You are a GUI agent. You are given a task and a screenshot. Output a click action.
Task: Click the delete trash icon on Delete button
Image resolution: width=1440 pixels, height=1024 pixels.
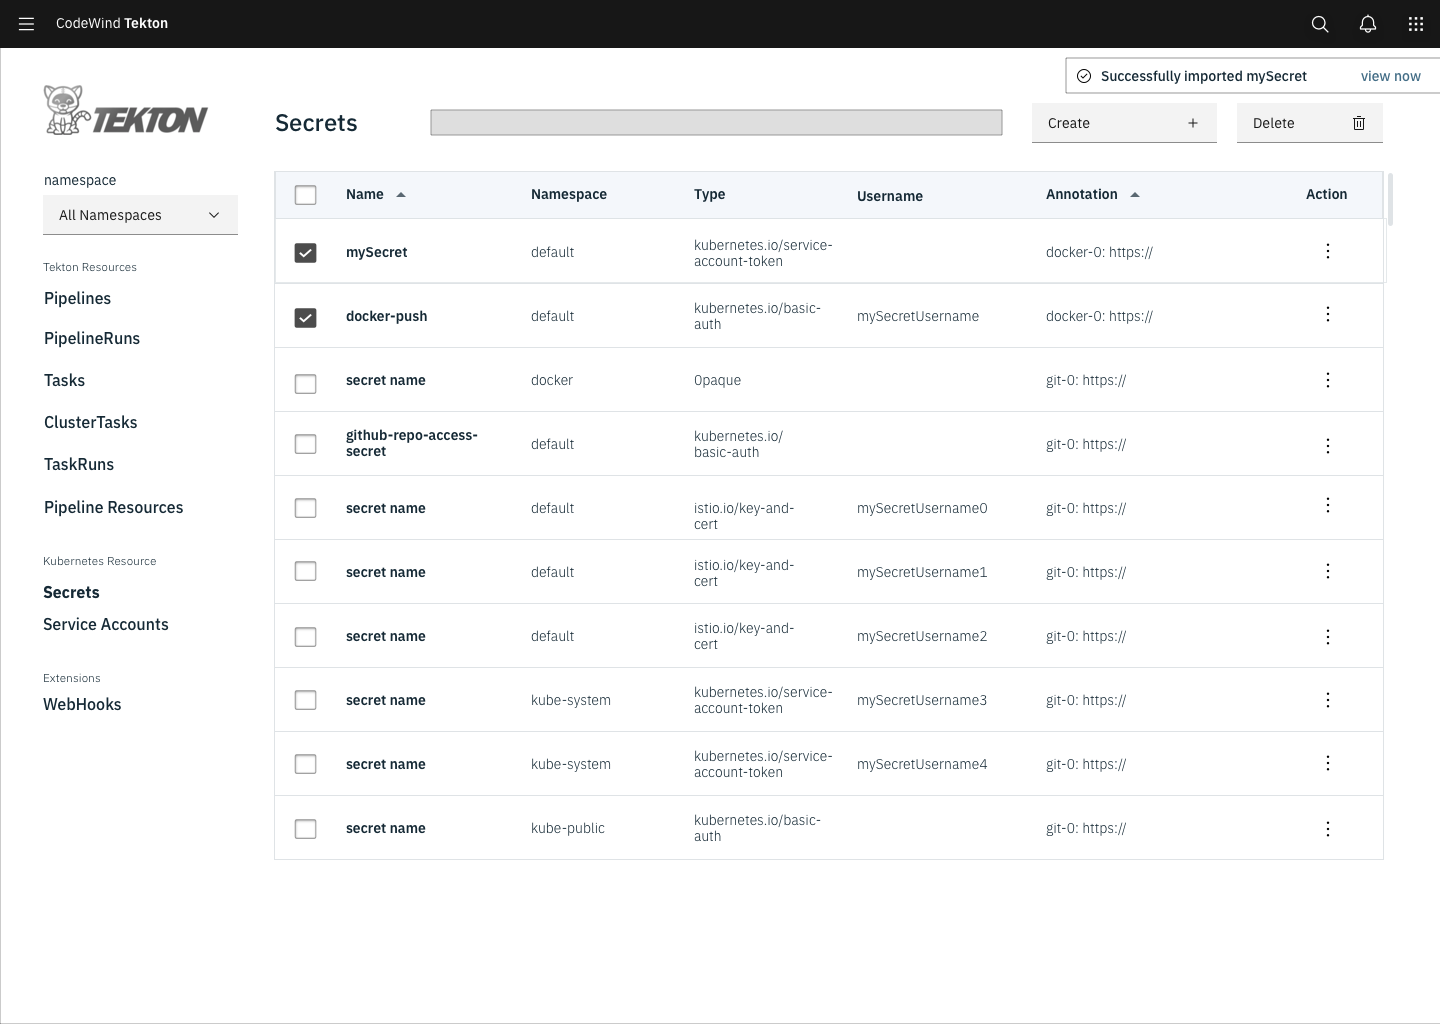[x=1358, y=123]
